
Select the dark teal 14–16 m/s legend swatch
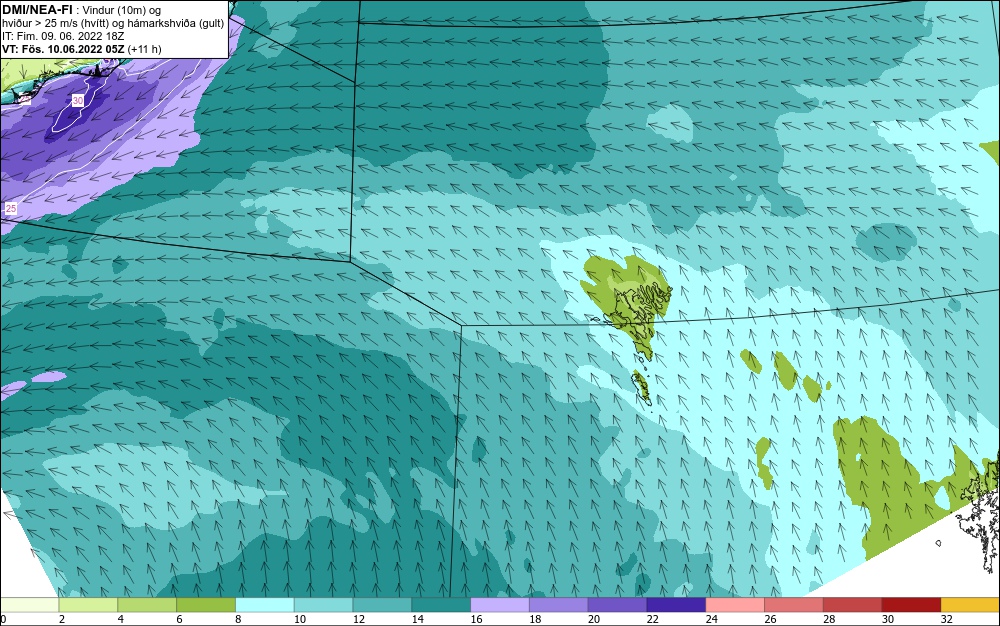[x=441, y=605]
